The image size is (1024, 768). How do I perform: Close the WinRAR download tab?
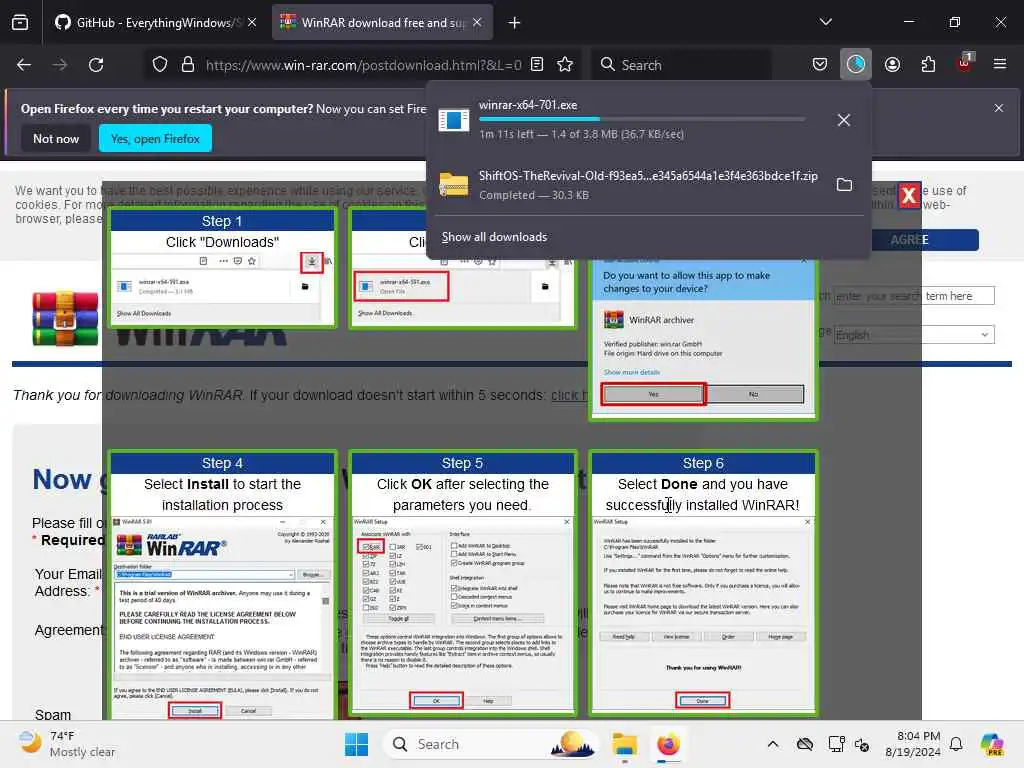(x=477, y=23)
